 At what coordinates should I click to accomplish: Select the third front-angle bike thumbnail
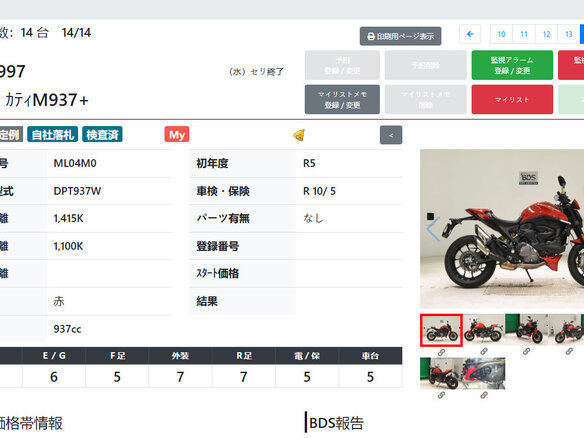point(526,330)
